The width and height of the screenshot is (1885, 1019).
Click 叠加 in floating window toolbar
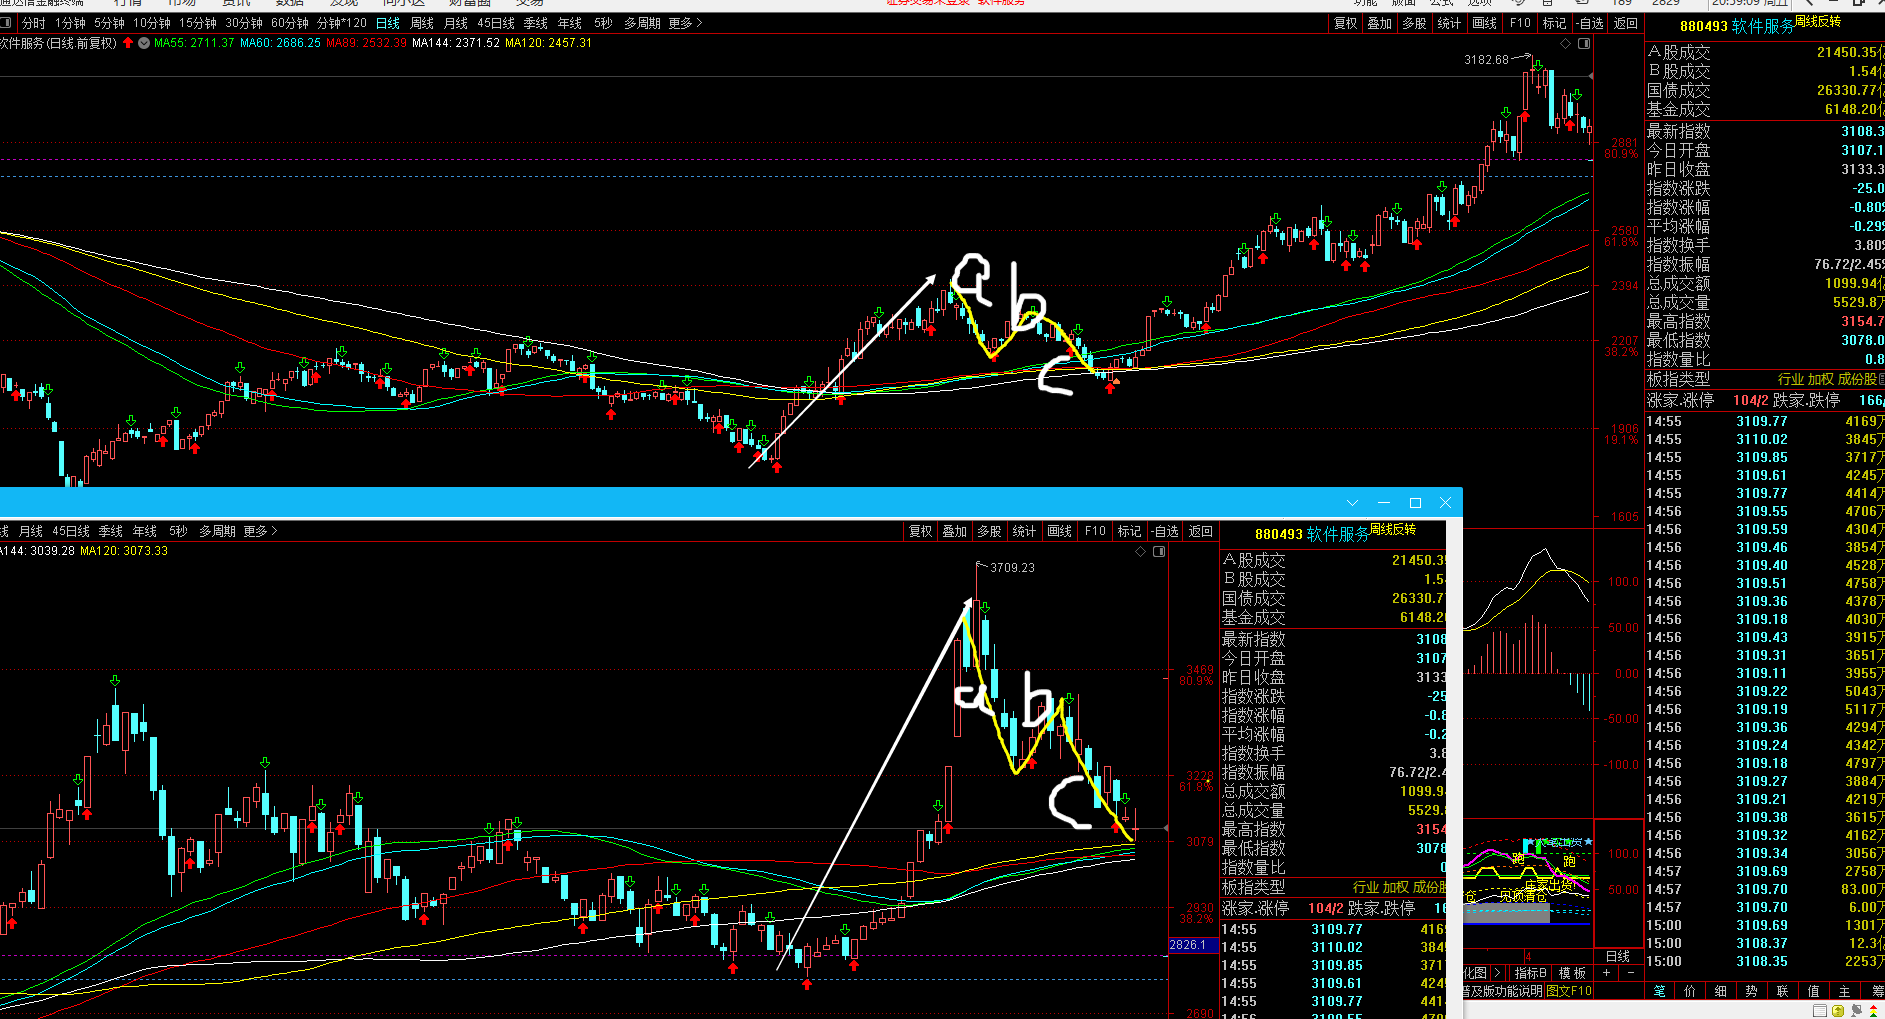(x=955, y=531)
